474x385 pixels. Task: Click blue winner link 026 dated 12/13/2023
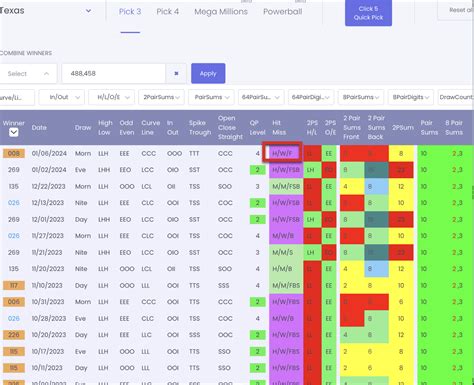pyautogui.click(x=14, y=203)
